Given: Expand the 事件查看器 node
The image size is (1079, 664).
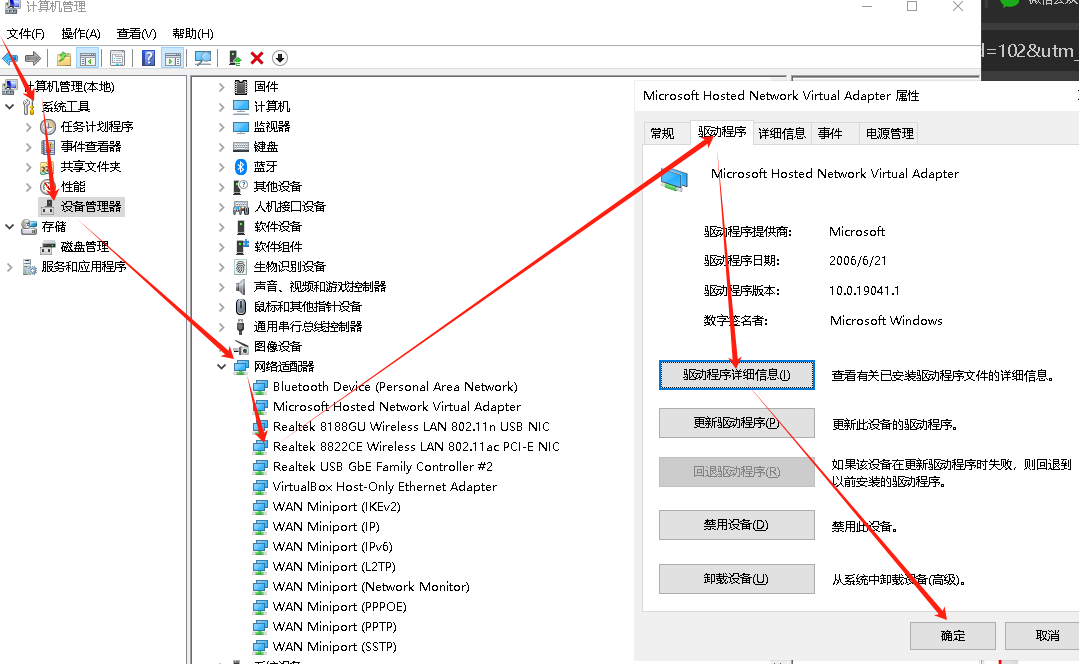Looking at the screenshot, I should 28,147.
